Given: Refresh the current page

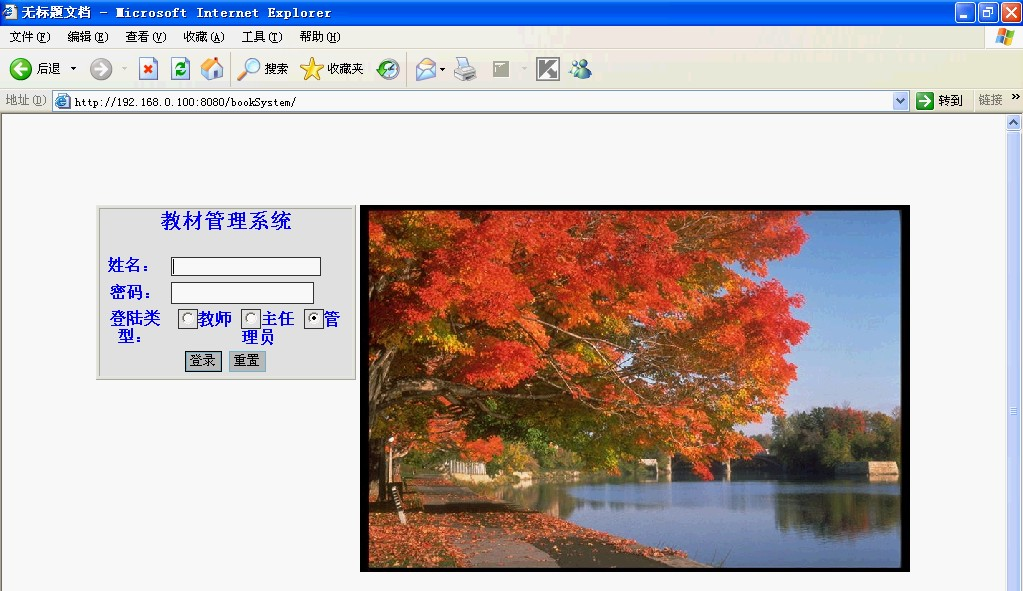Looking at the screenshot, I should (x=180, y=69).
